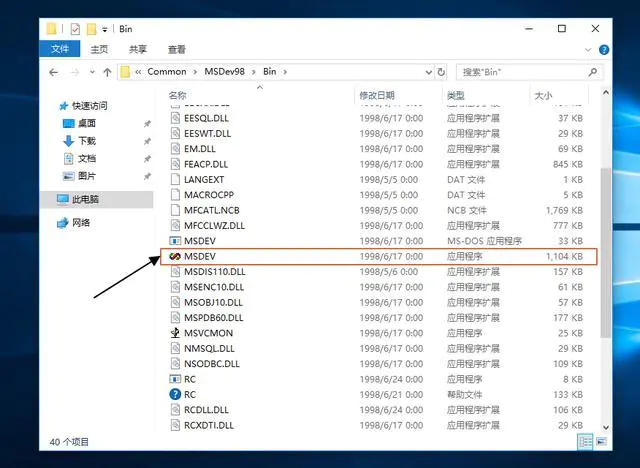Click the EESQL.DLL file icon
Image resolution: width=640 pixels, height=468 pixels.
point(175,118)
